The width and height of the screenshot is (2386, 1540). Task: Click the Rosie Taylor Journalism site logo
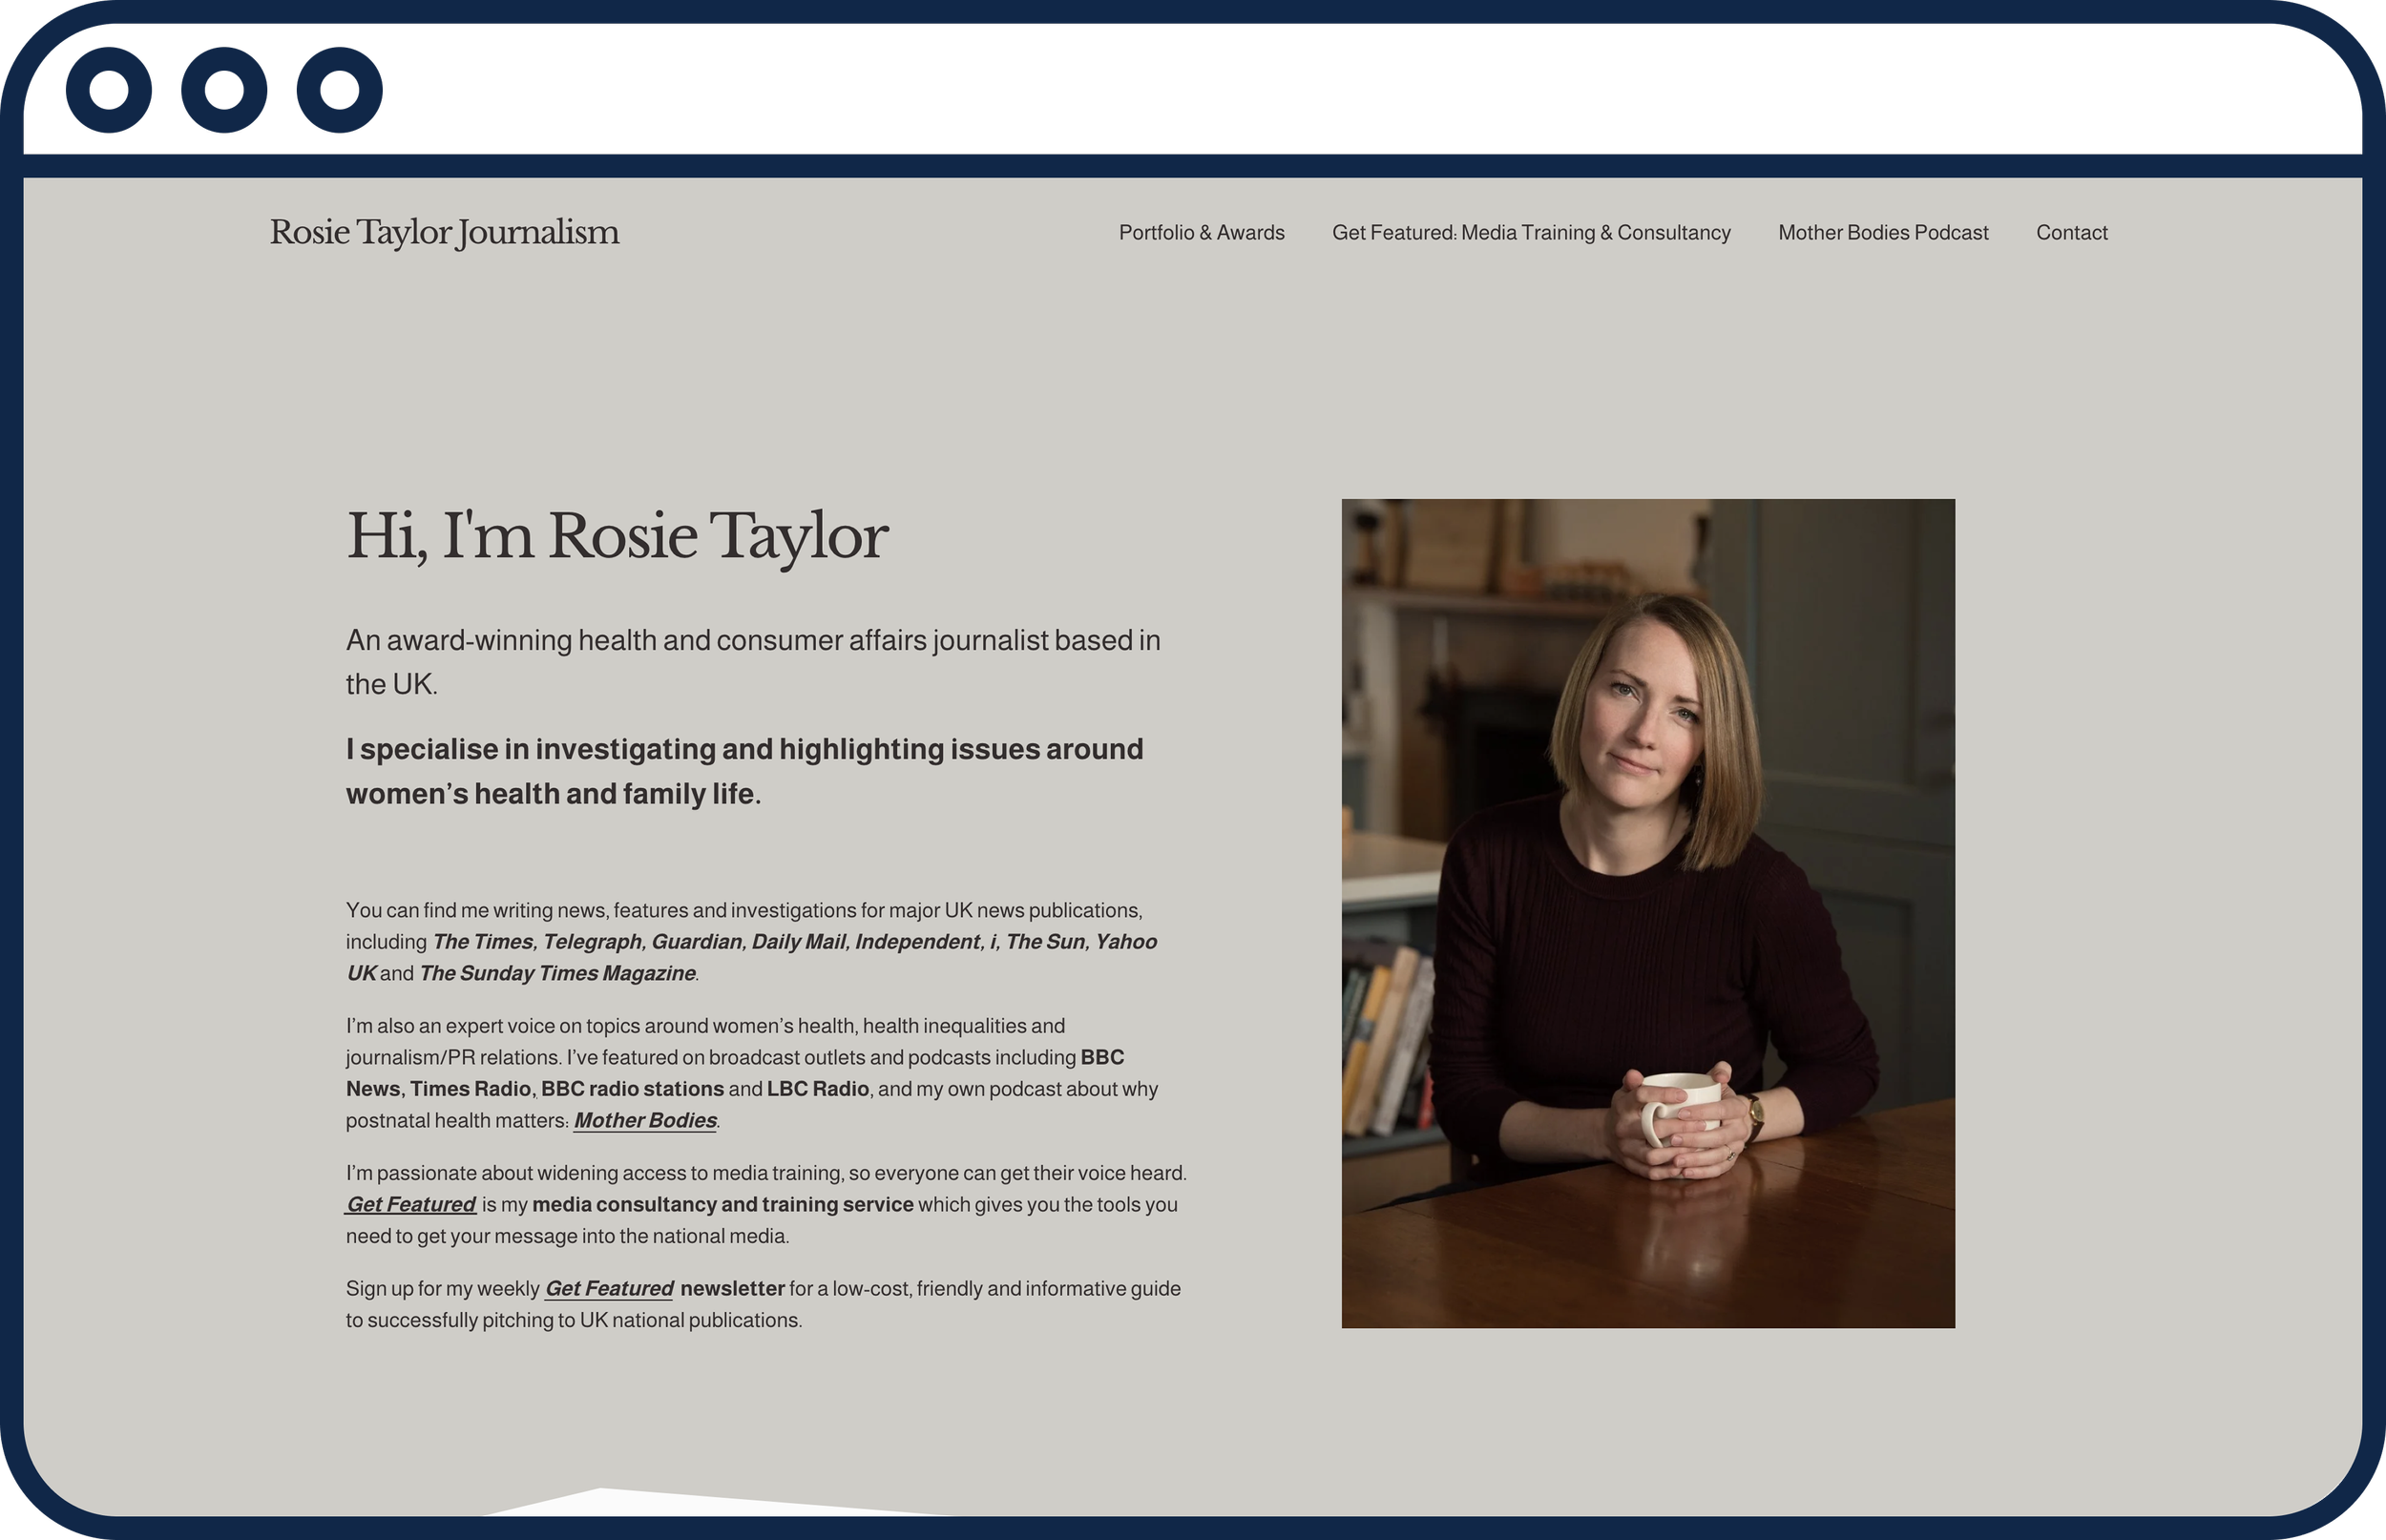[443, 232]
